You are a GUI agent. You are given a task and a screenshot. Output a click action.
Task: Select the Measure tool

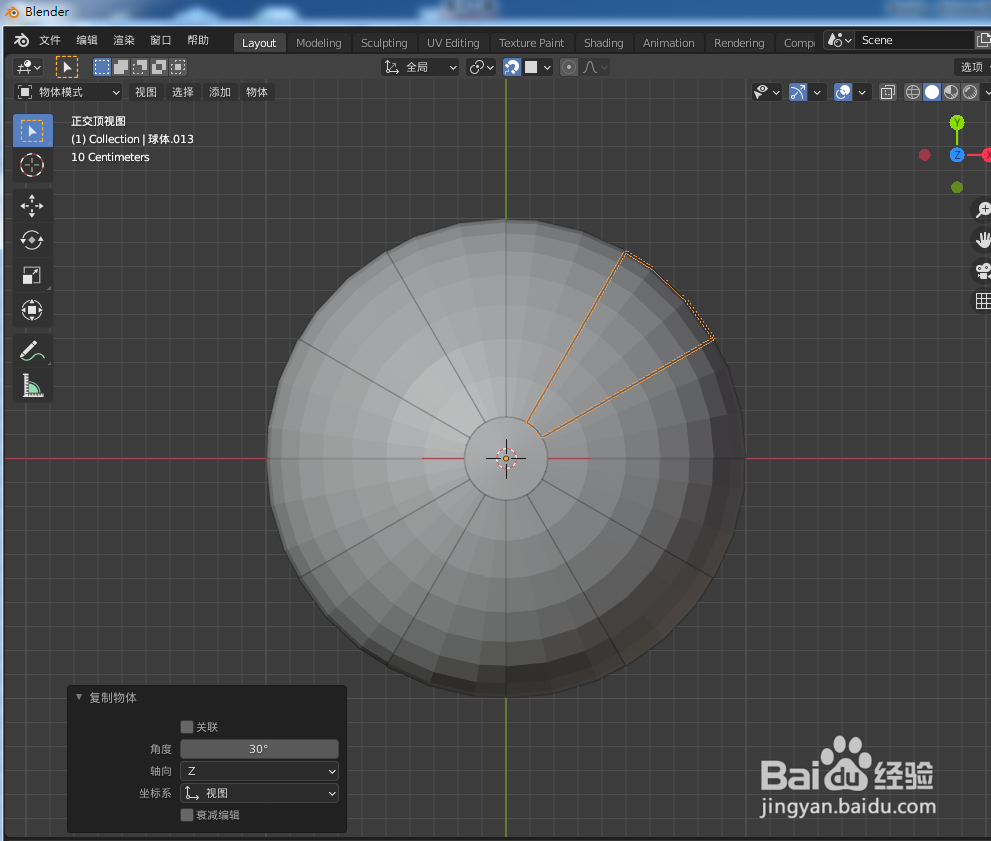[x=31, y=385]
